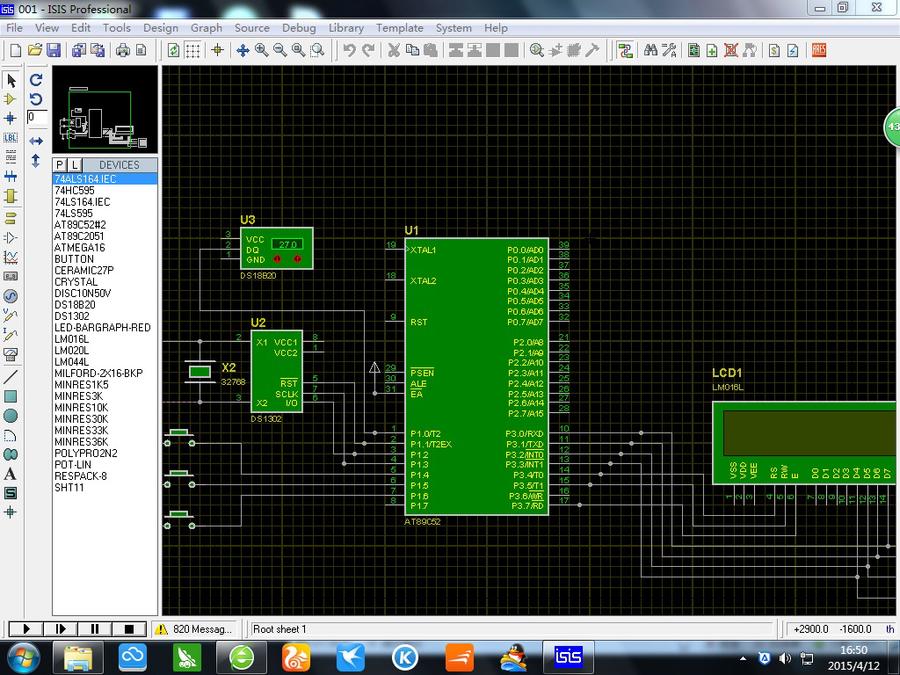900x675 pixels.
Task: Select LM016L in the devices list
Action: pyautogui.click(x=71, y=339)
